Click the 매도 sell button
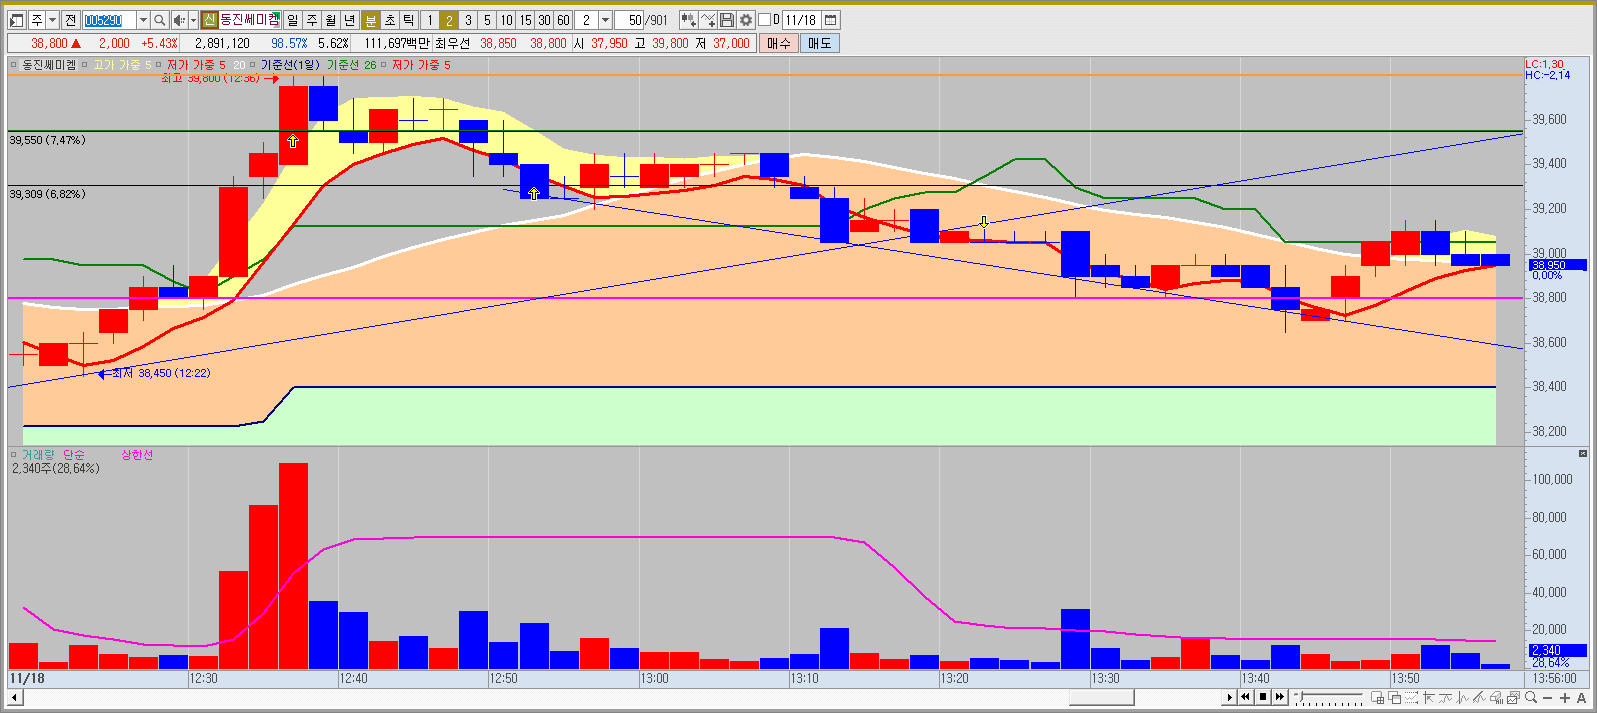This screenshot has height=713, width=1597. [x=819, y=43]
